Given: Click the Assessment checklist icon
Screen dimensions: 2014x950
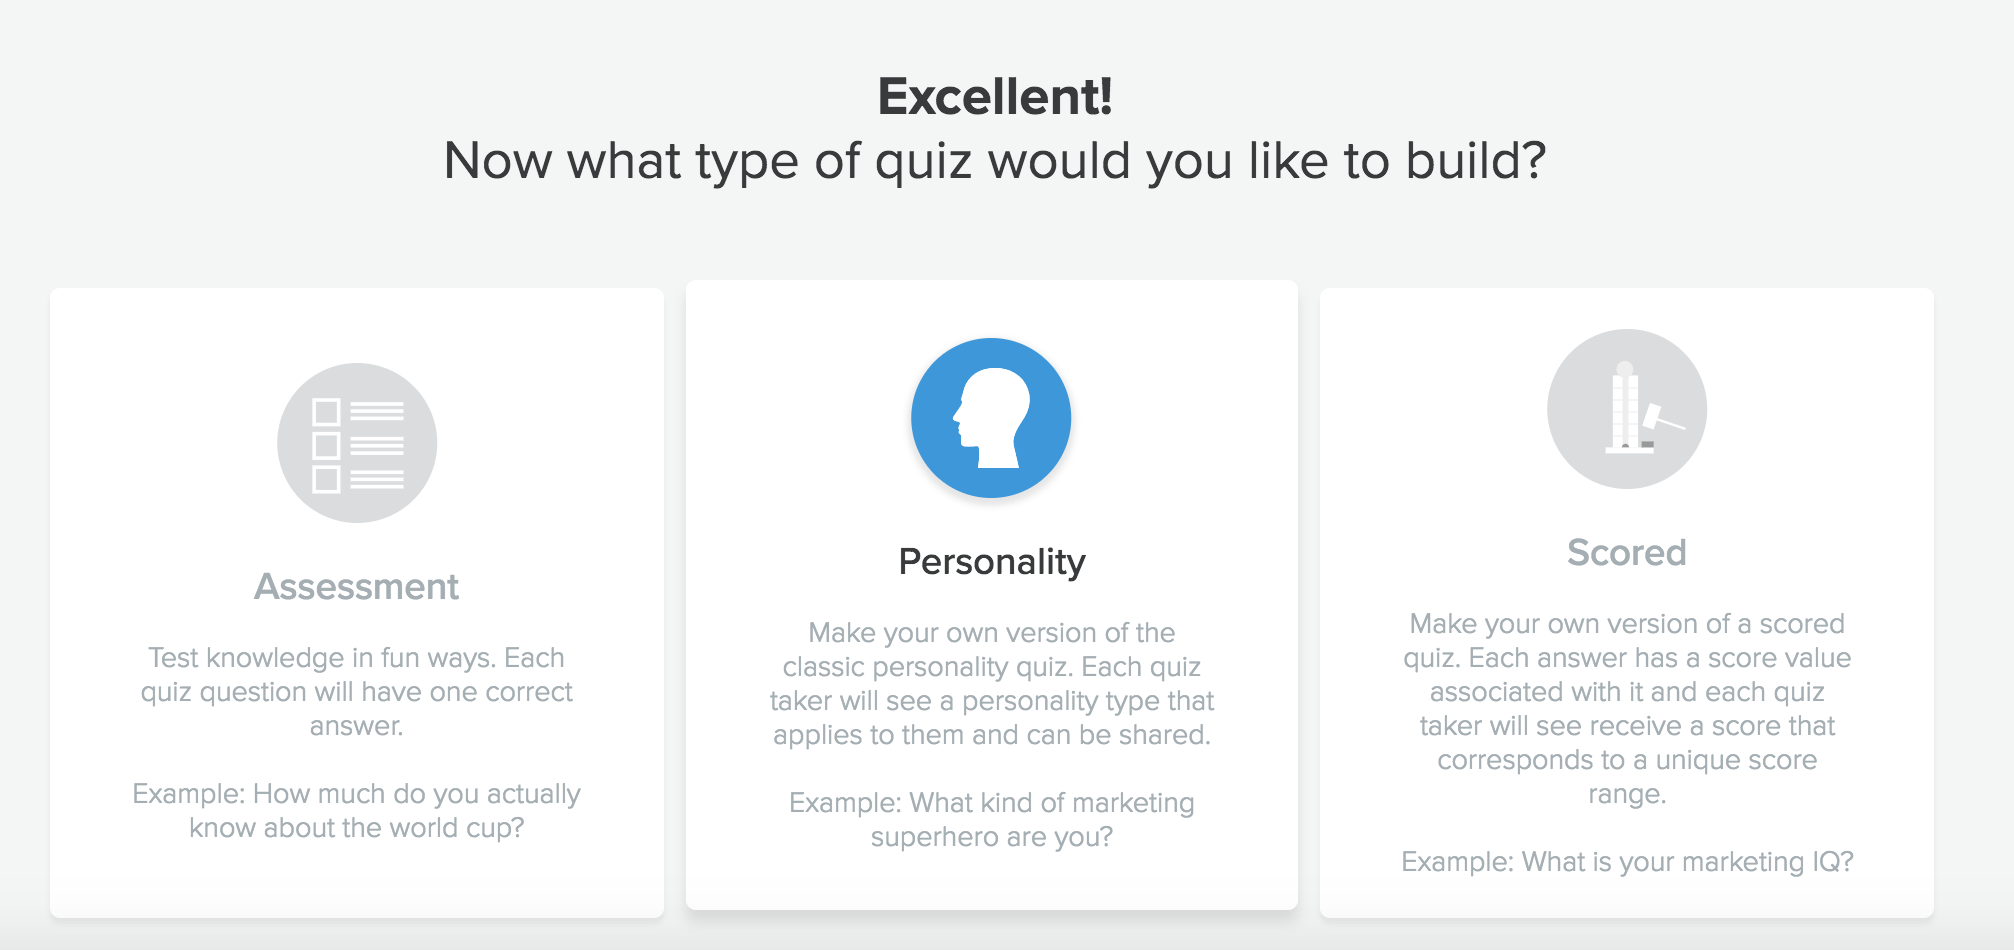Looking at the screenshot, I should [x=357, y=443].
